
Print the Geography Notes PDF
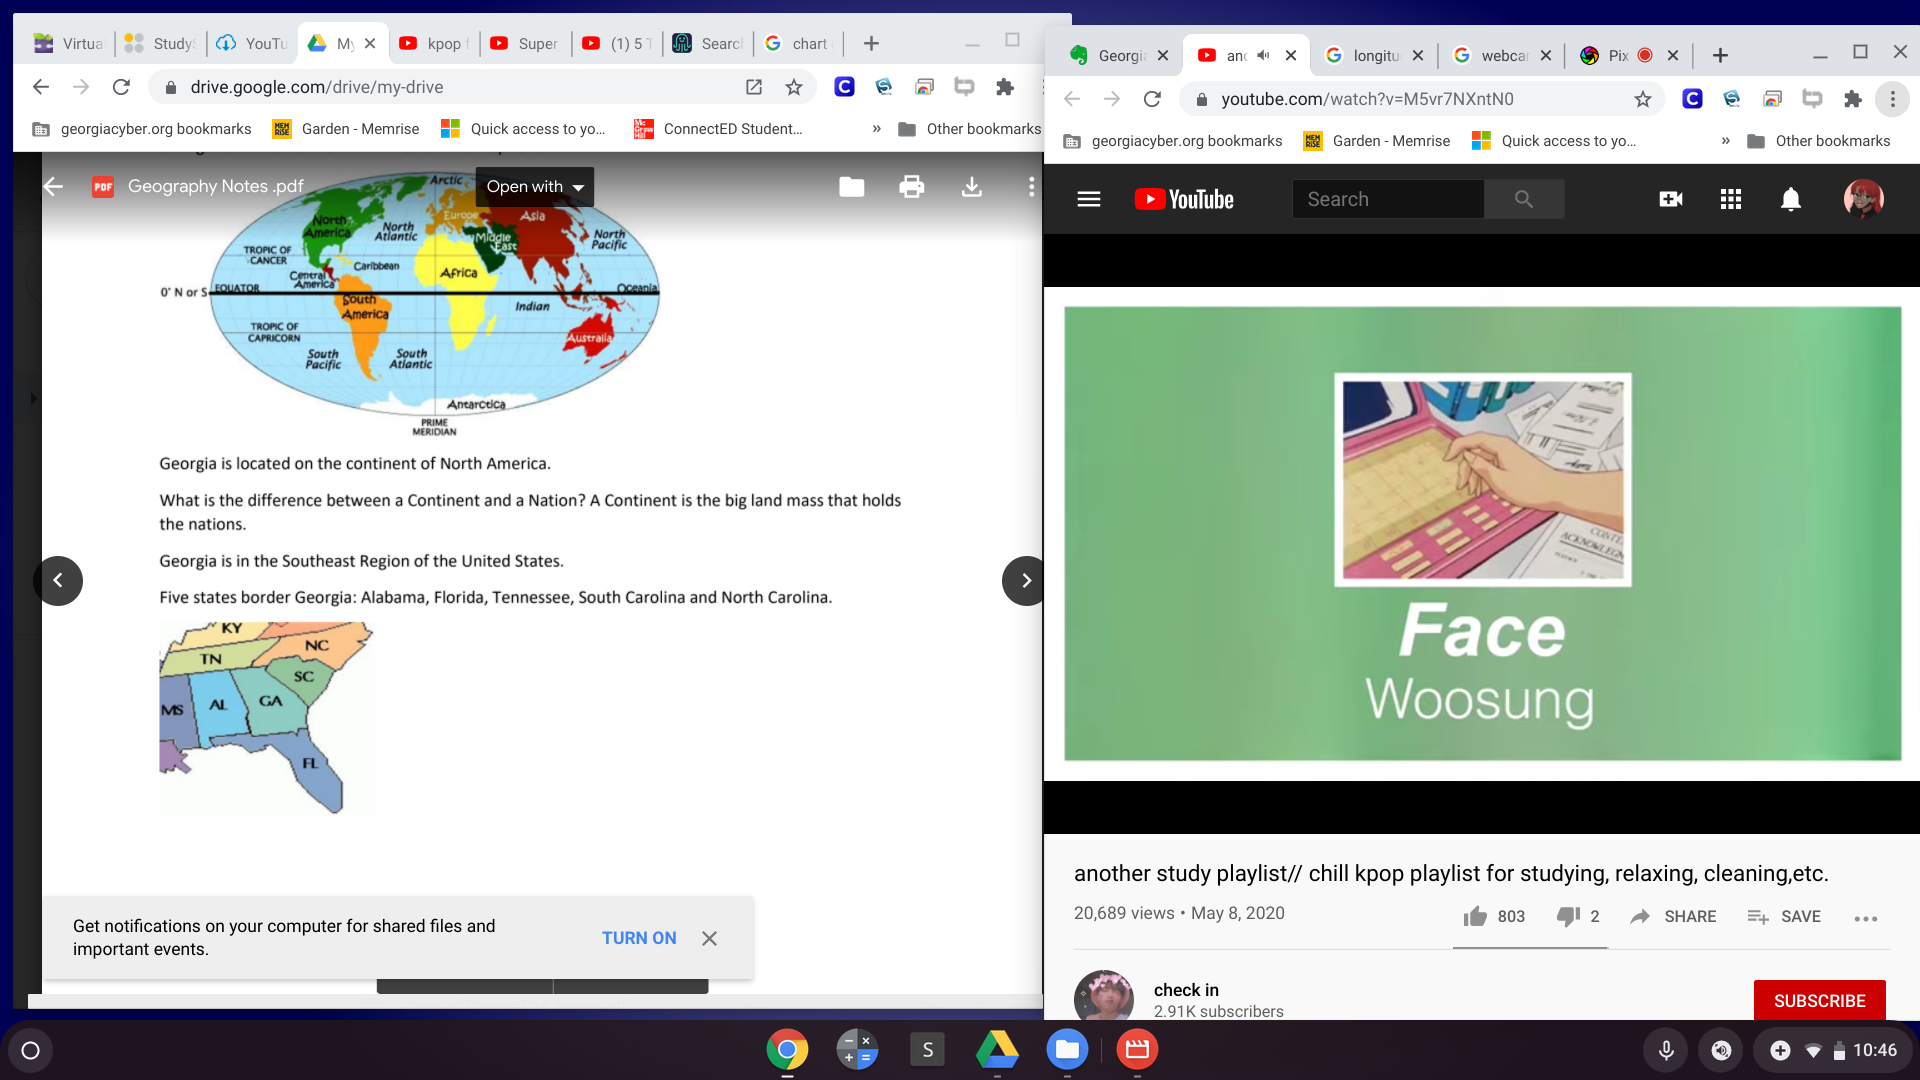click(911, 187)
